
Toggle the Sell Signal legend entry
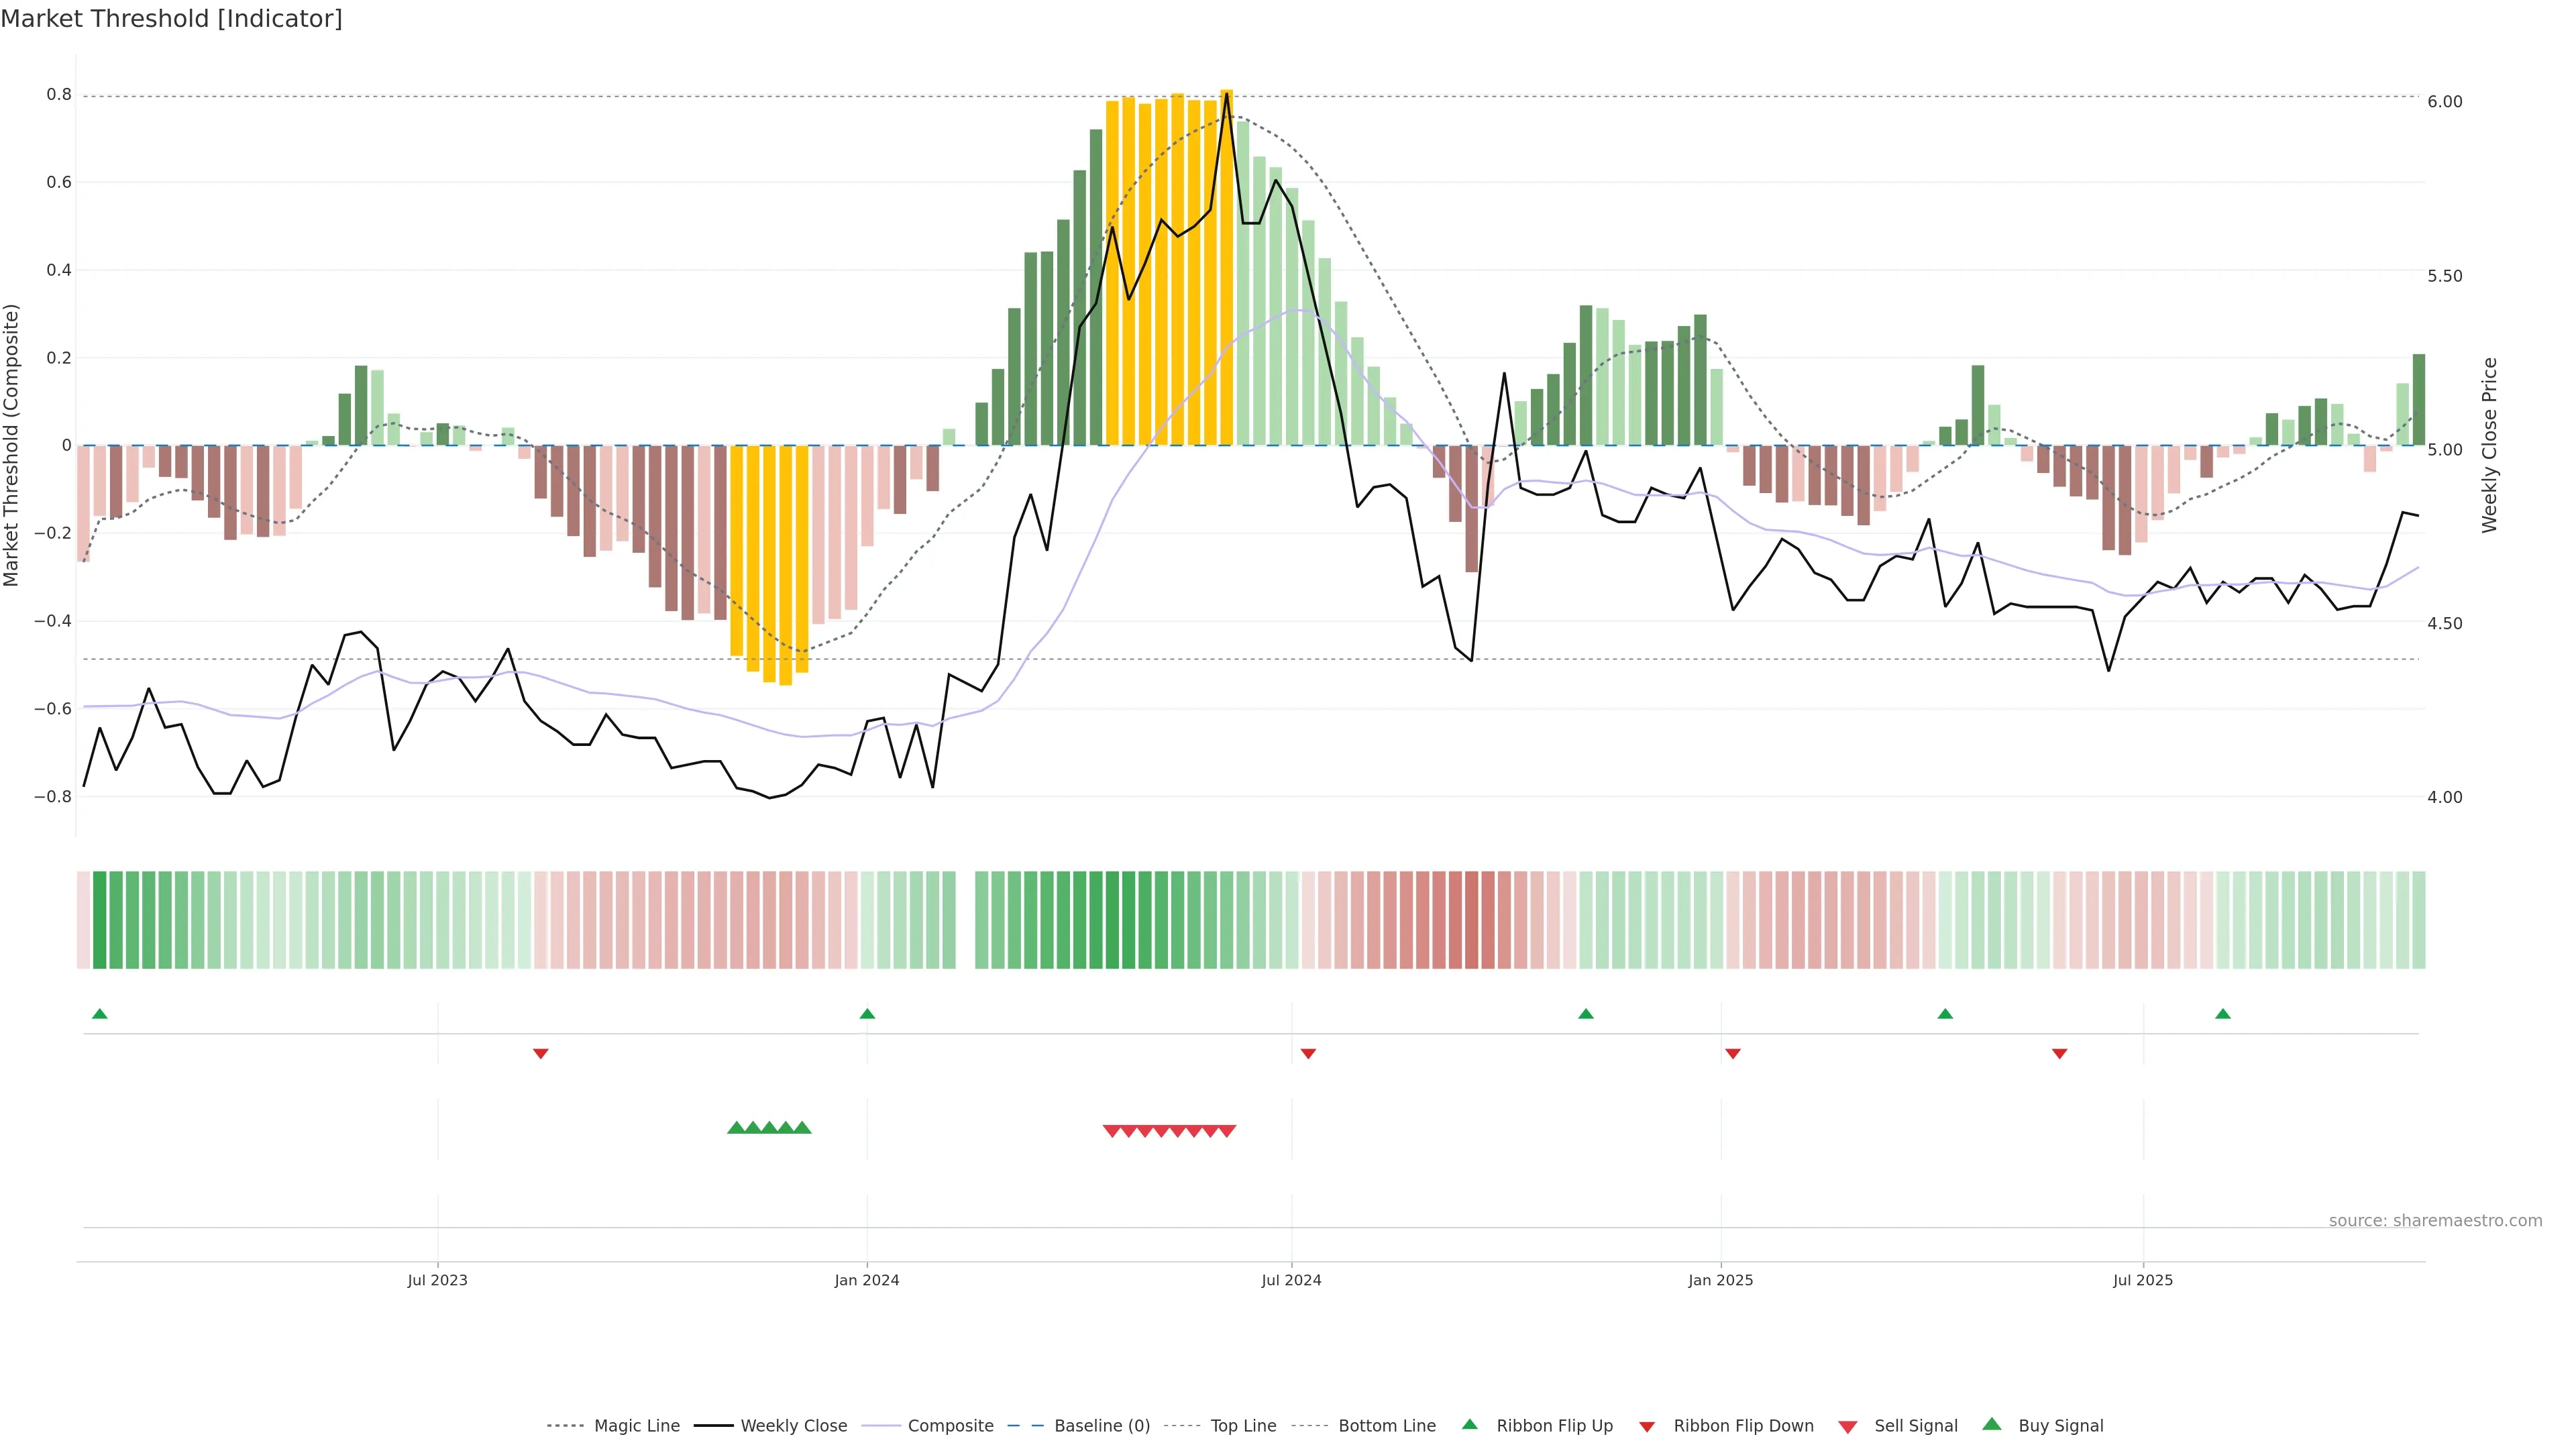(1915, 1426)
